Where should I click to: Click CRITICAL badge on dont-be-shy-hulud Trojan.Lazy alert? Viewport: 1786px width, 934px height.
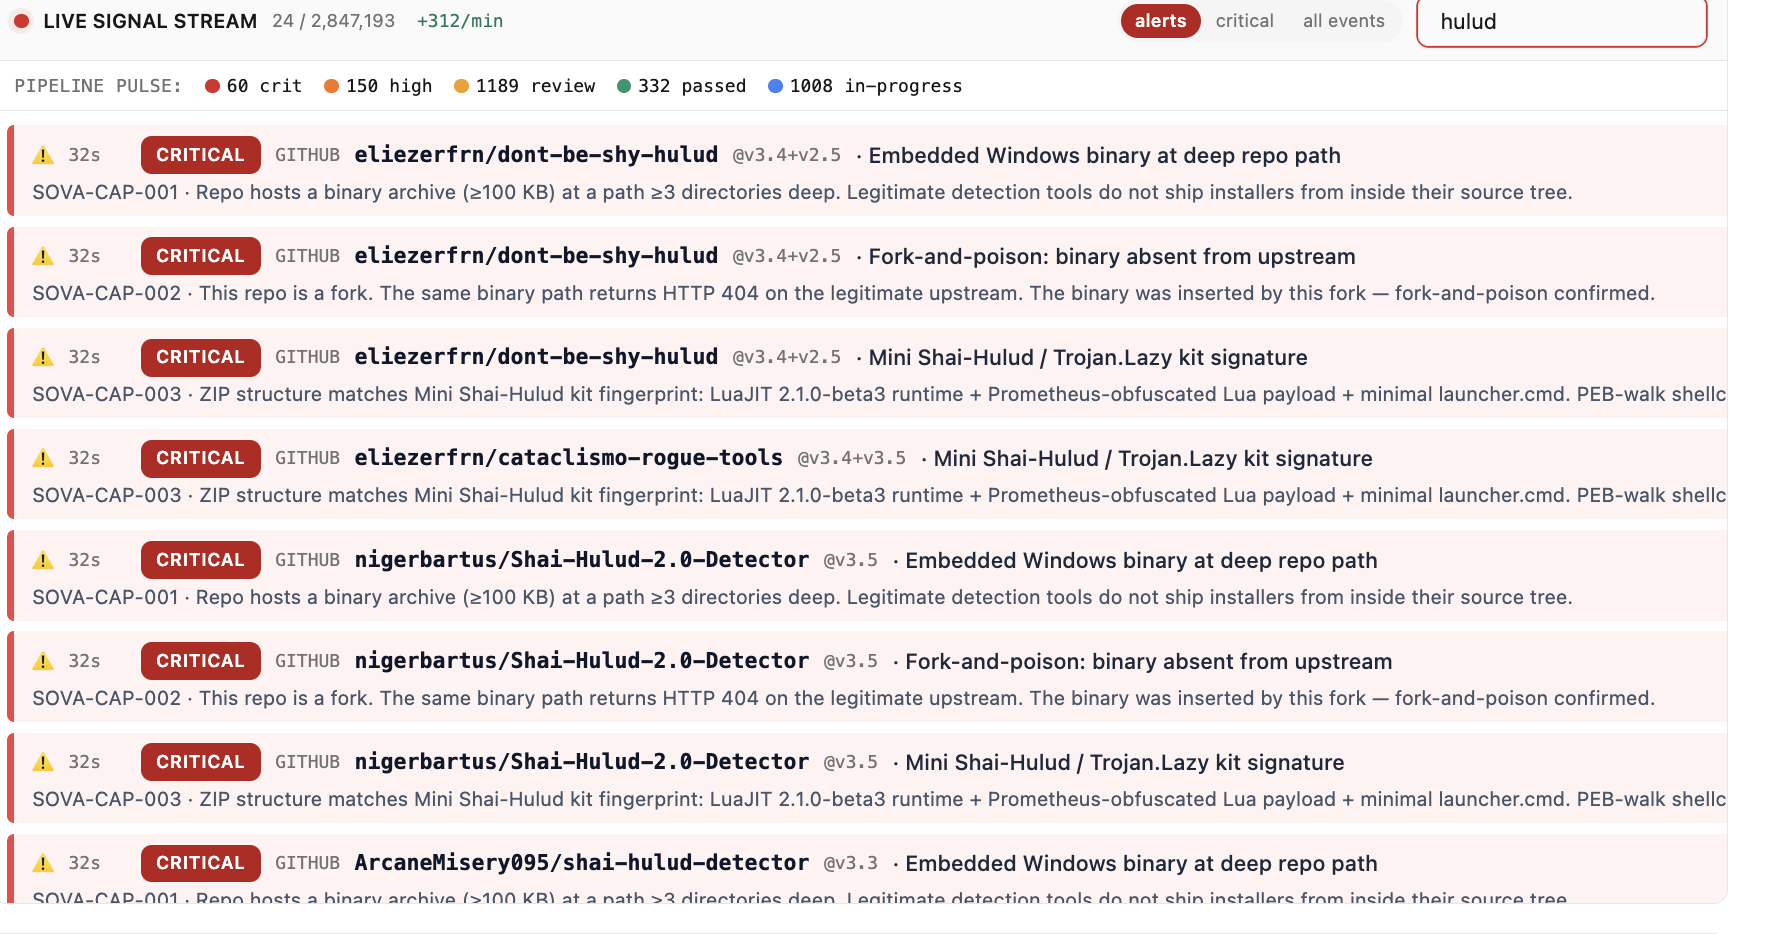[x=200, y=357]
